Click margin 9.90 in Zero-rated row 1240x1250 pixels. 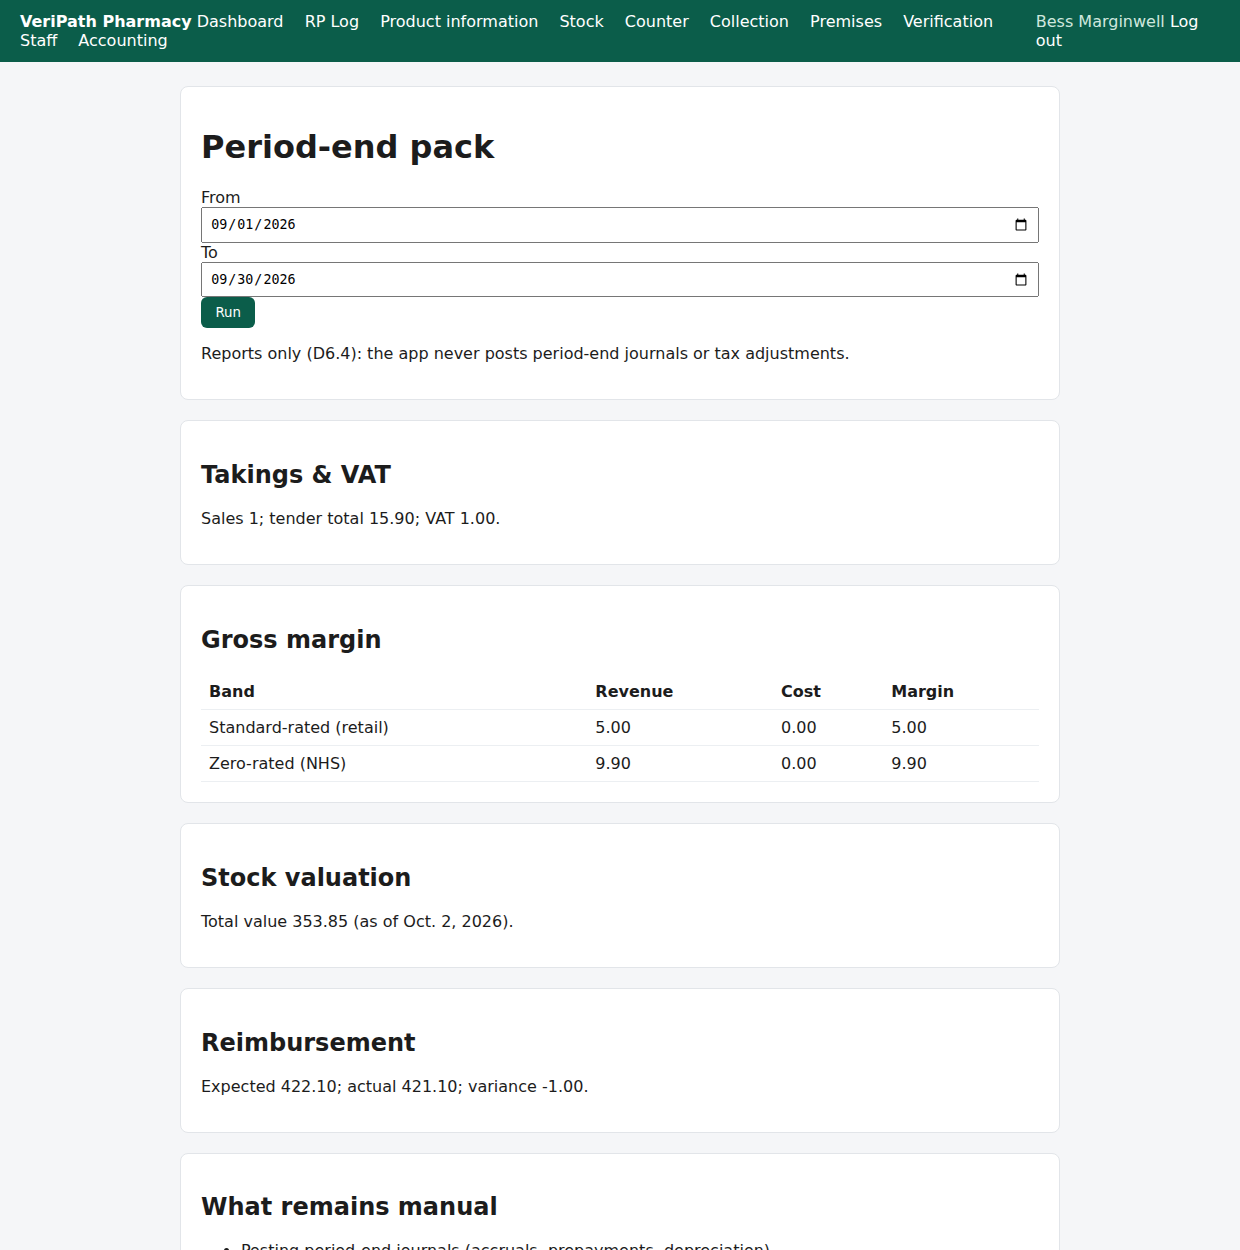[x=909, y=763]
